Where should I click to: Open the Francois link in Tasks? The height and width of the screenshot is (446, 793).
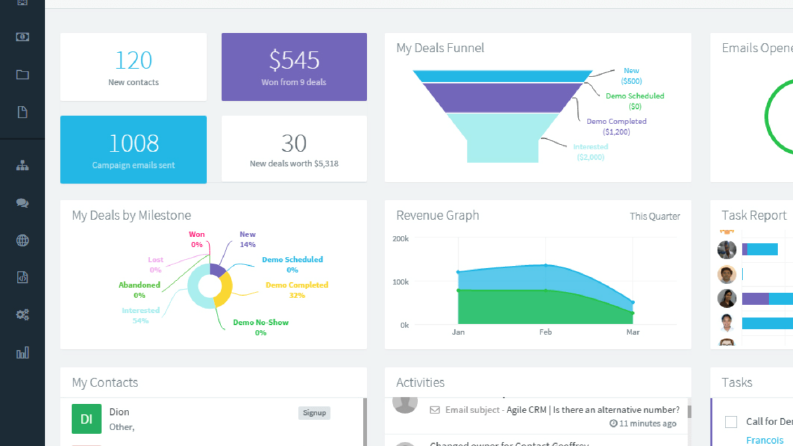(x=765, y=440)
